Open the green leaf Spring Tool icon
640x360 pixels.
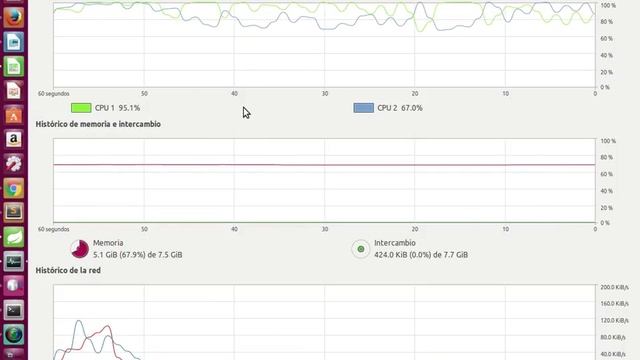13,237
